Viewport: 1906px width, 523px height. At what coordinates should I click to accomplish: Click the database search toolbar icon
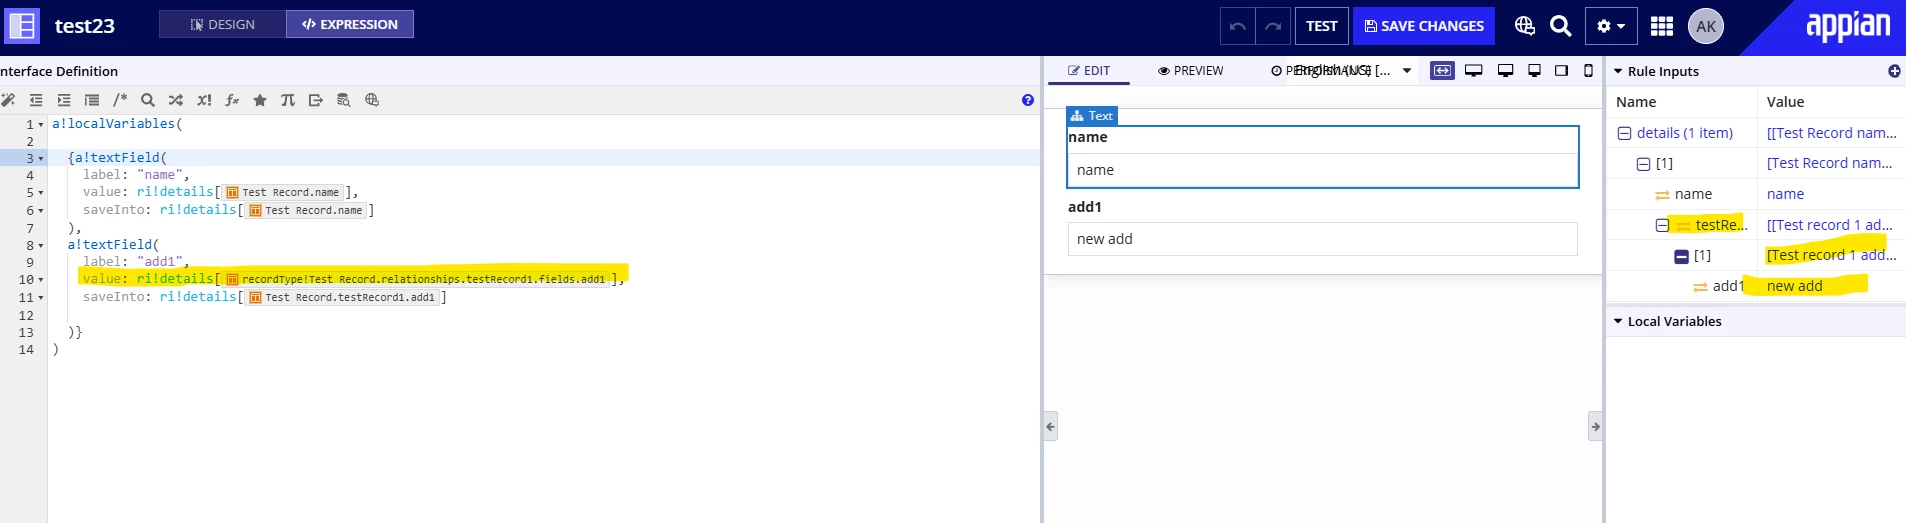pos(344,100)
